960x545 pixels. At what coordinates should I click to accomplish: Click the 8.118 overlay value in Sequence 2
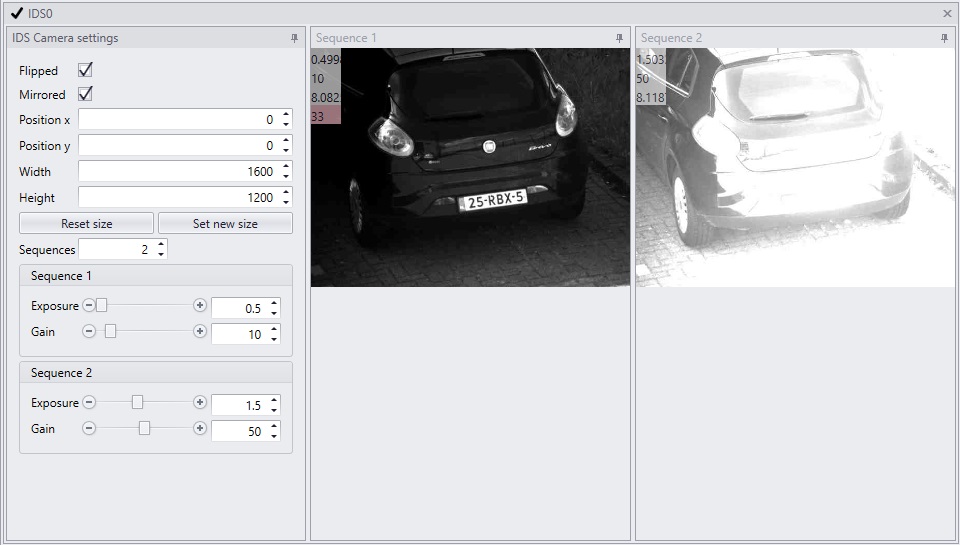(651, 97)
